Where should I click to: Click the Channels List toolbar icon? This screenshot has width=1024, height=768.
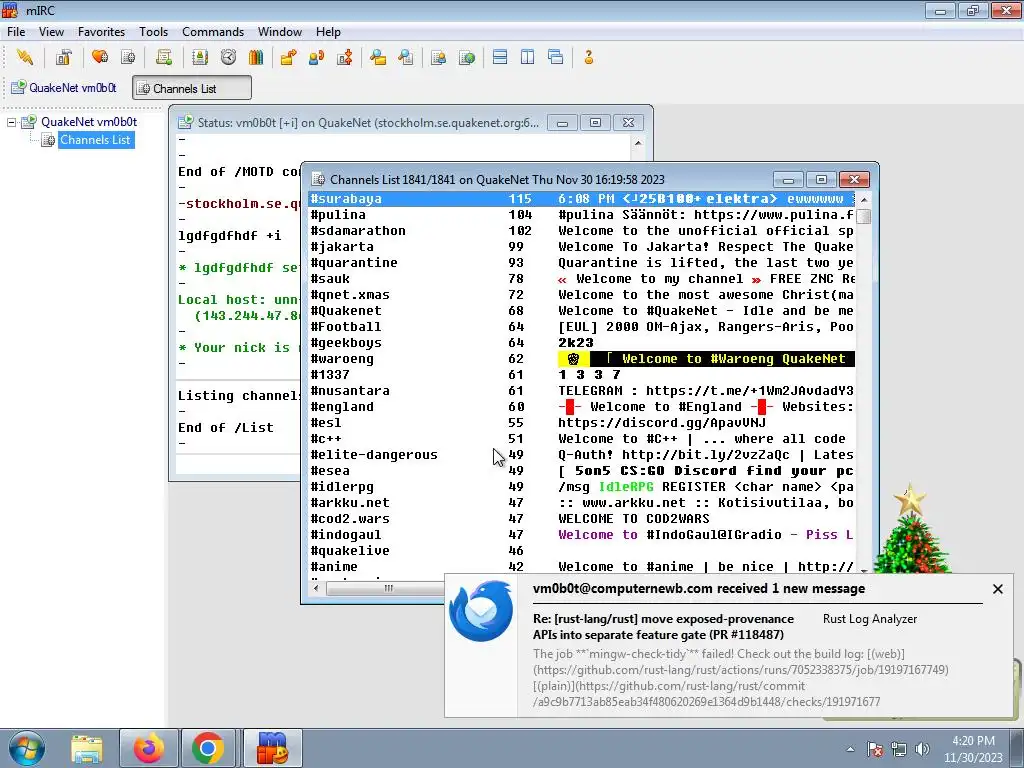(x=128, y=57)
